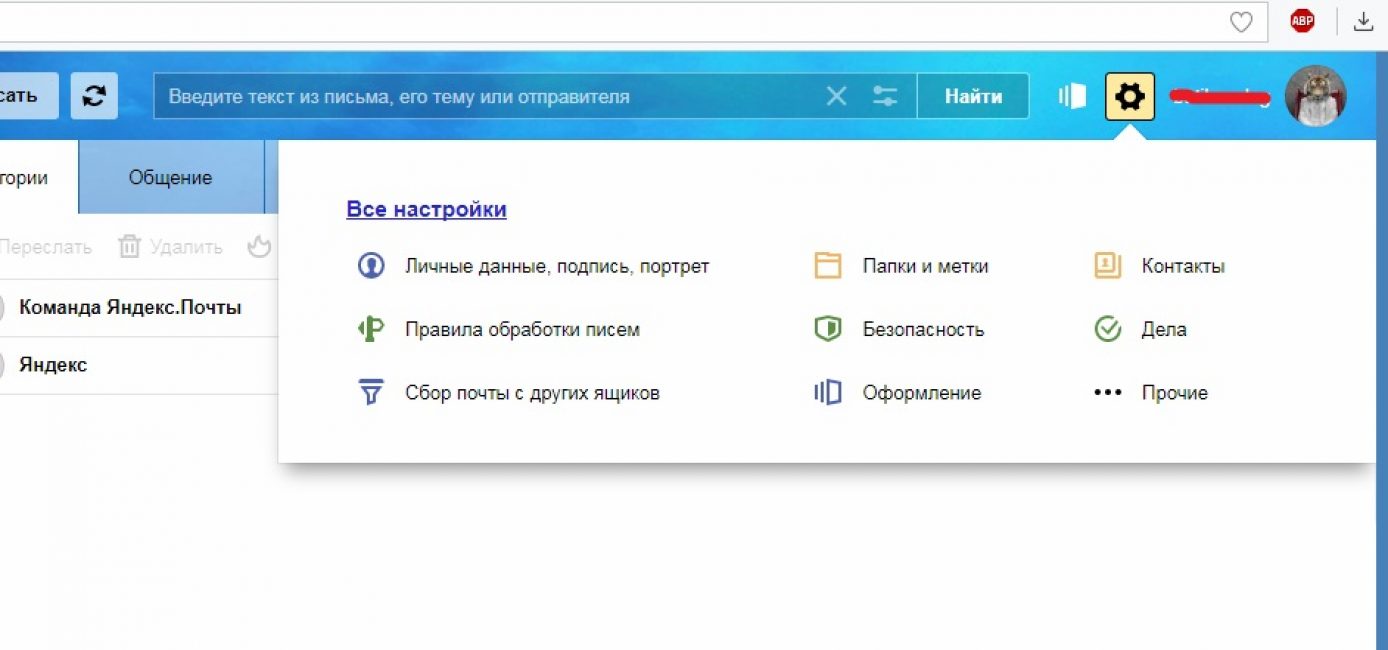Click the folders and labels folder icon
1388x650 pixels.
pos(828,266)
